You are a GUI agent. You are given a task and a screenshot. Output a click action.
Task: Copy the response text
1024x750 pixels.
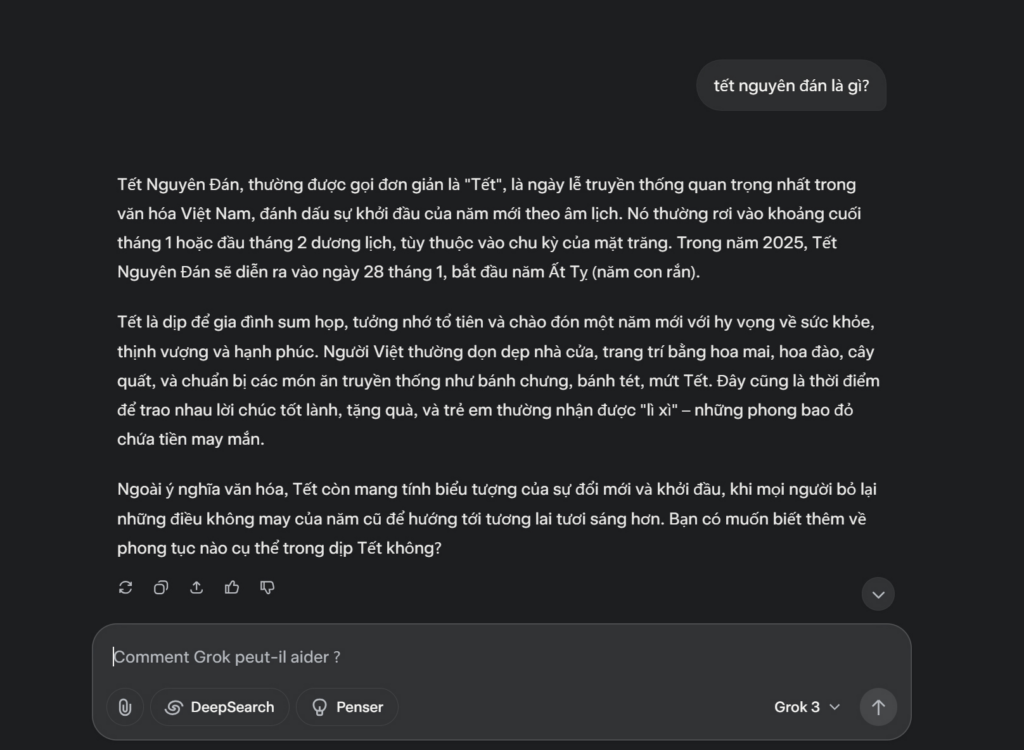[x=161, y=587]
